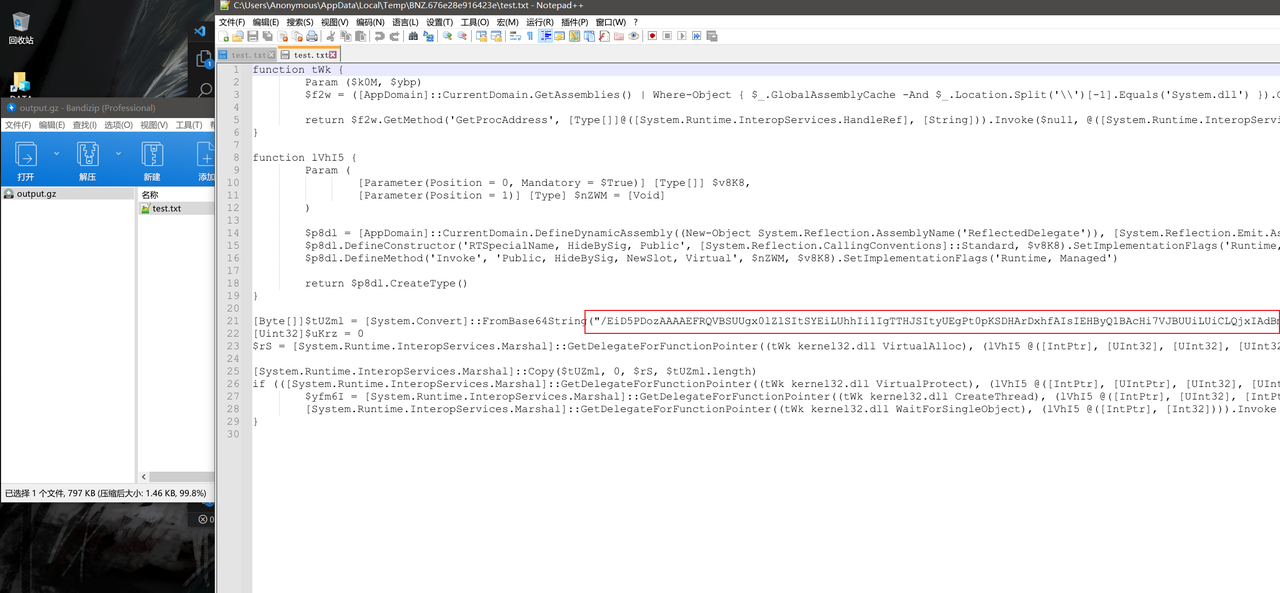Screen dimensions: 1280x593
Task: Close the inactive grey test.txt tab
Action: pyautogui.click(x=272, y=55)
